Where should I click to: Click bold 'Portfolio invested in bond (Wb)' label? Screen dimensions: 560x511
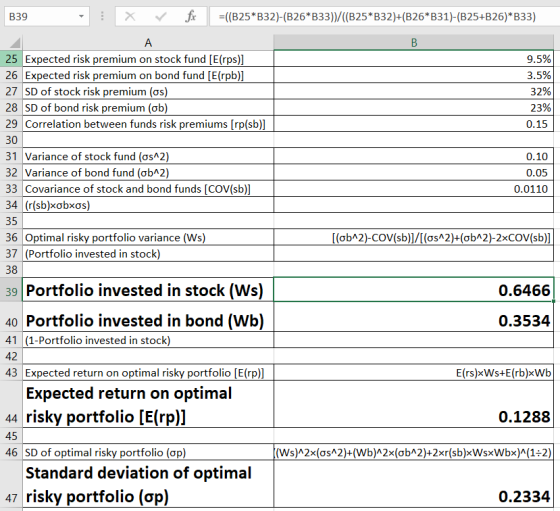pos(145,320)
